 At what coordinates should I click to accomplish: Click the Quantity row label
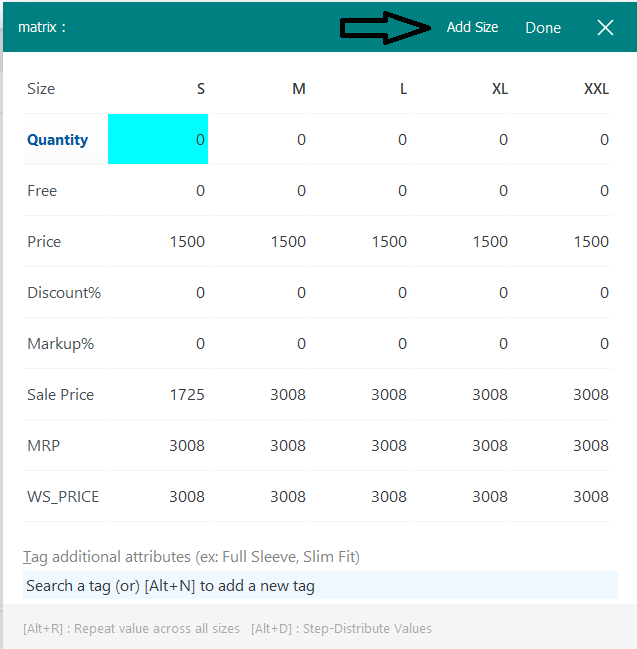click(x=58, y=139)
